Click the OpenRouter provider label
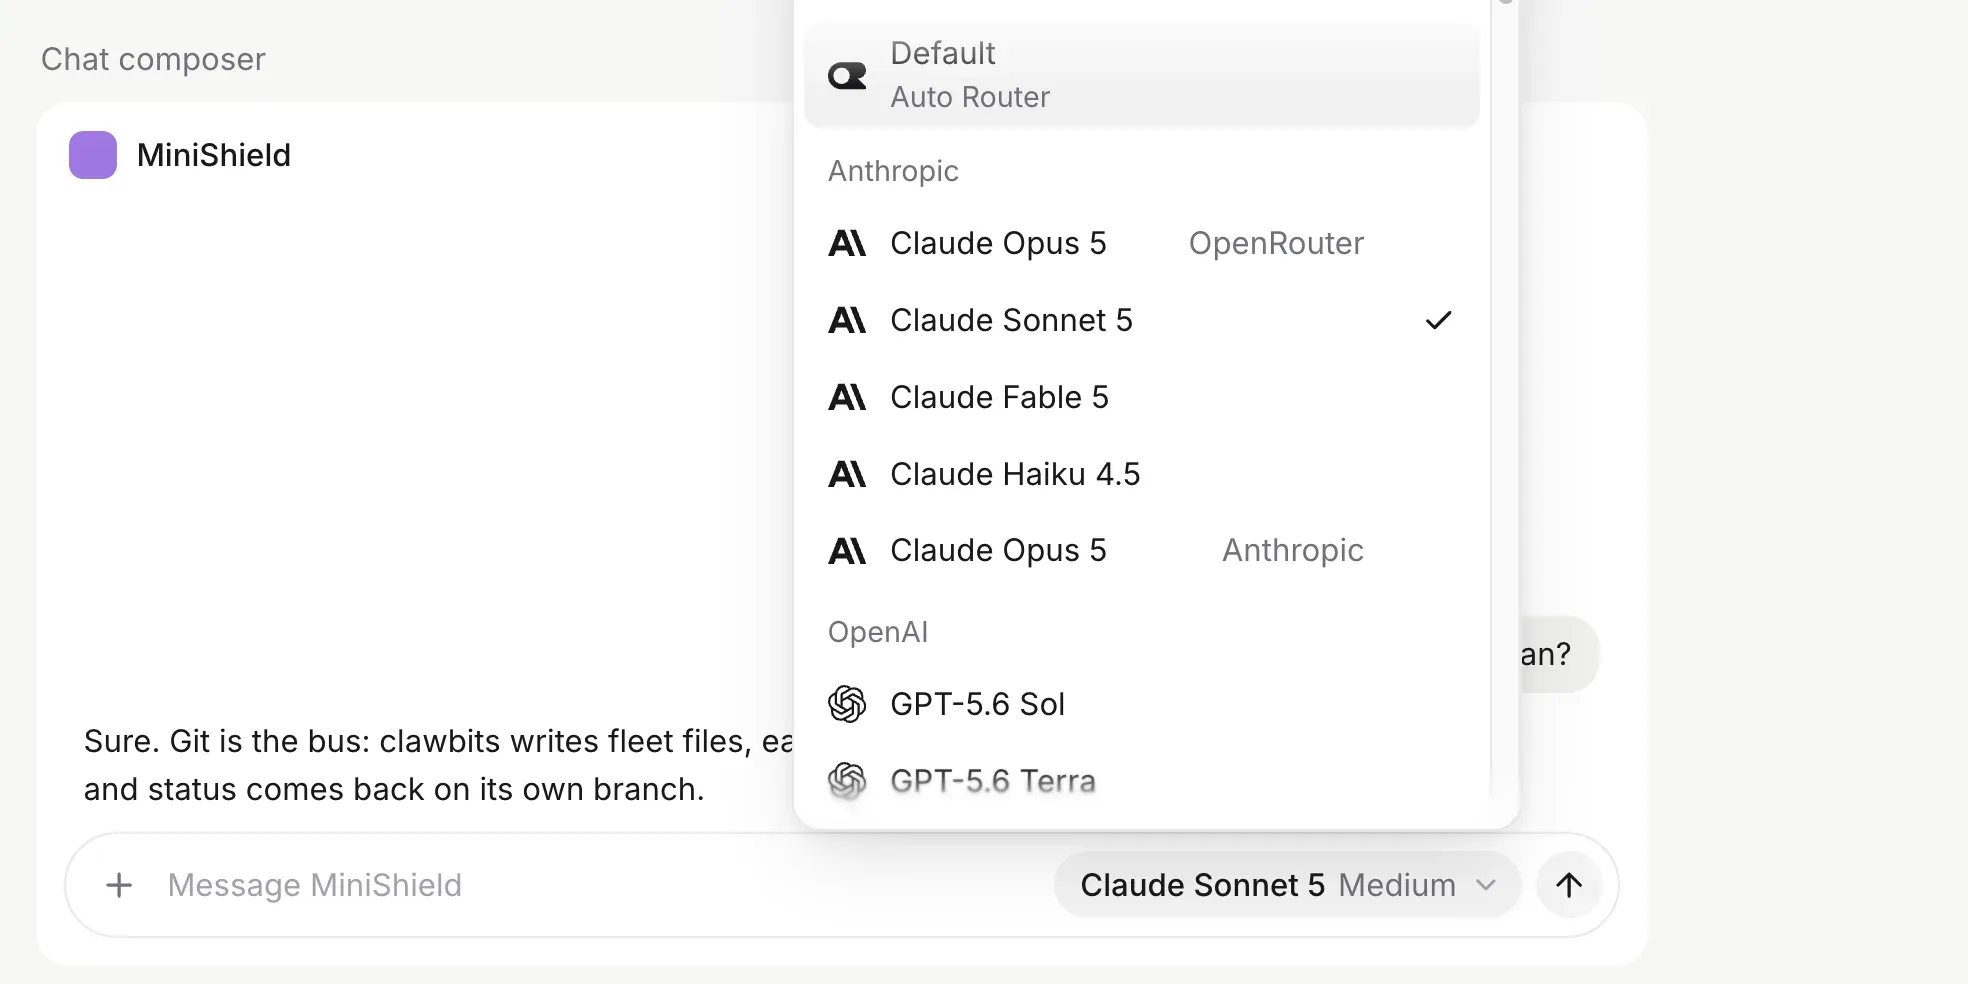The image size is (1968, 984). [x=1276, y=243]
